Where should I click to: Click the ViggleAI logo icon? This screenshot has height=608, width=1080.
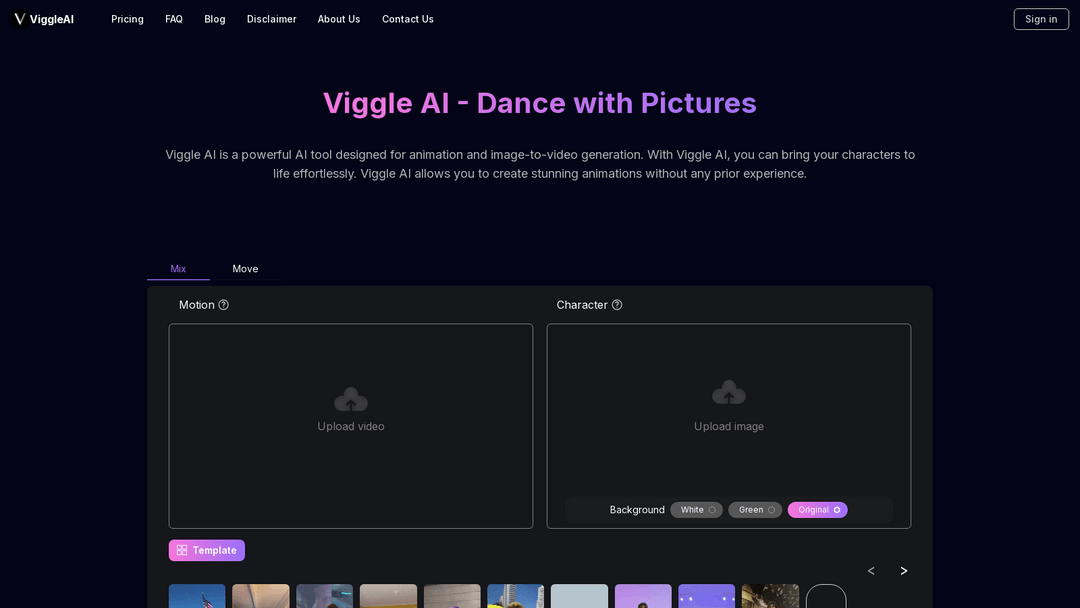click(17, 18)
